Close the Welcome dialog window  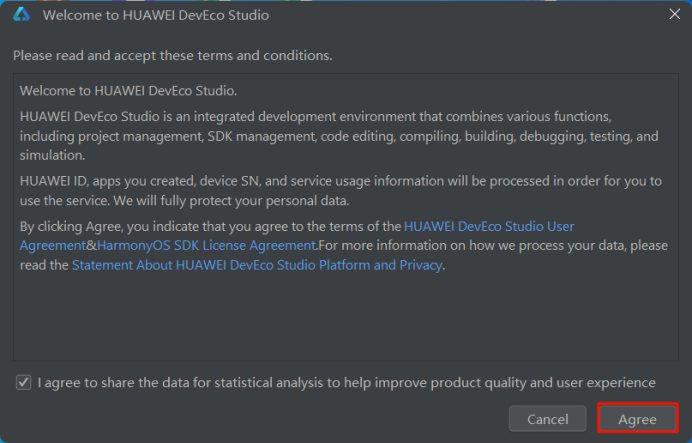(674, 14)
